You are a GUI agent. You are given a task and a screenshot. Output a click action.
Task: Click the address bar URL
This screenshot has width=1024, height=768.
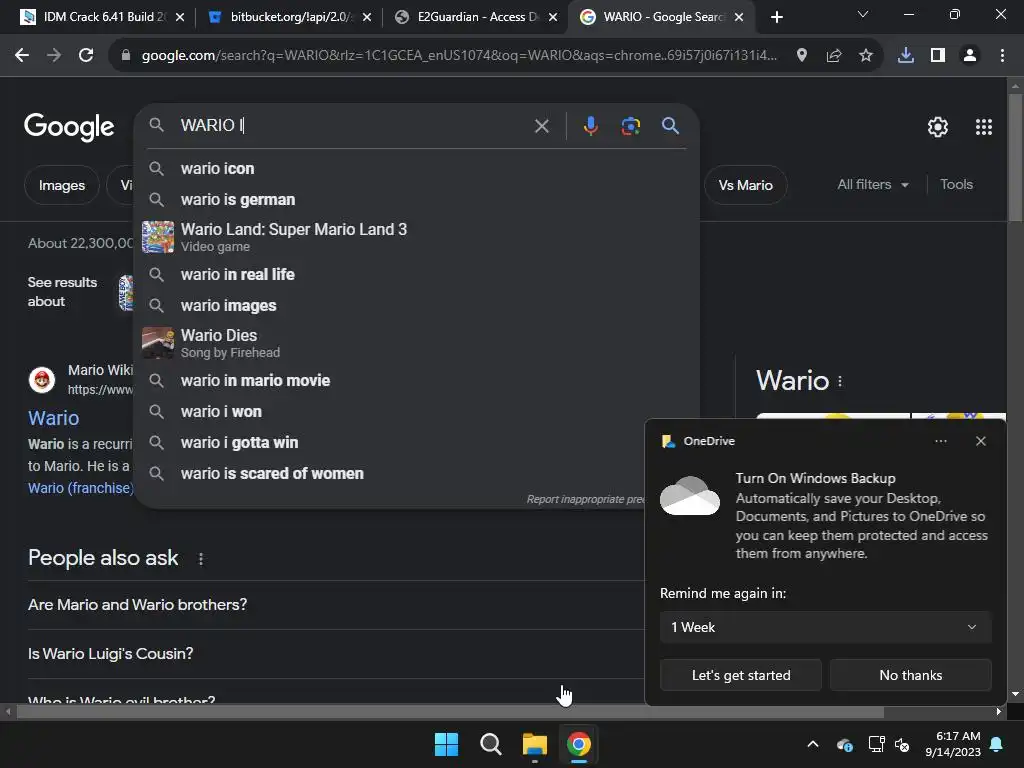[x=459, y=56]
